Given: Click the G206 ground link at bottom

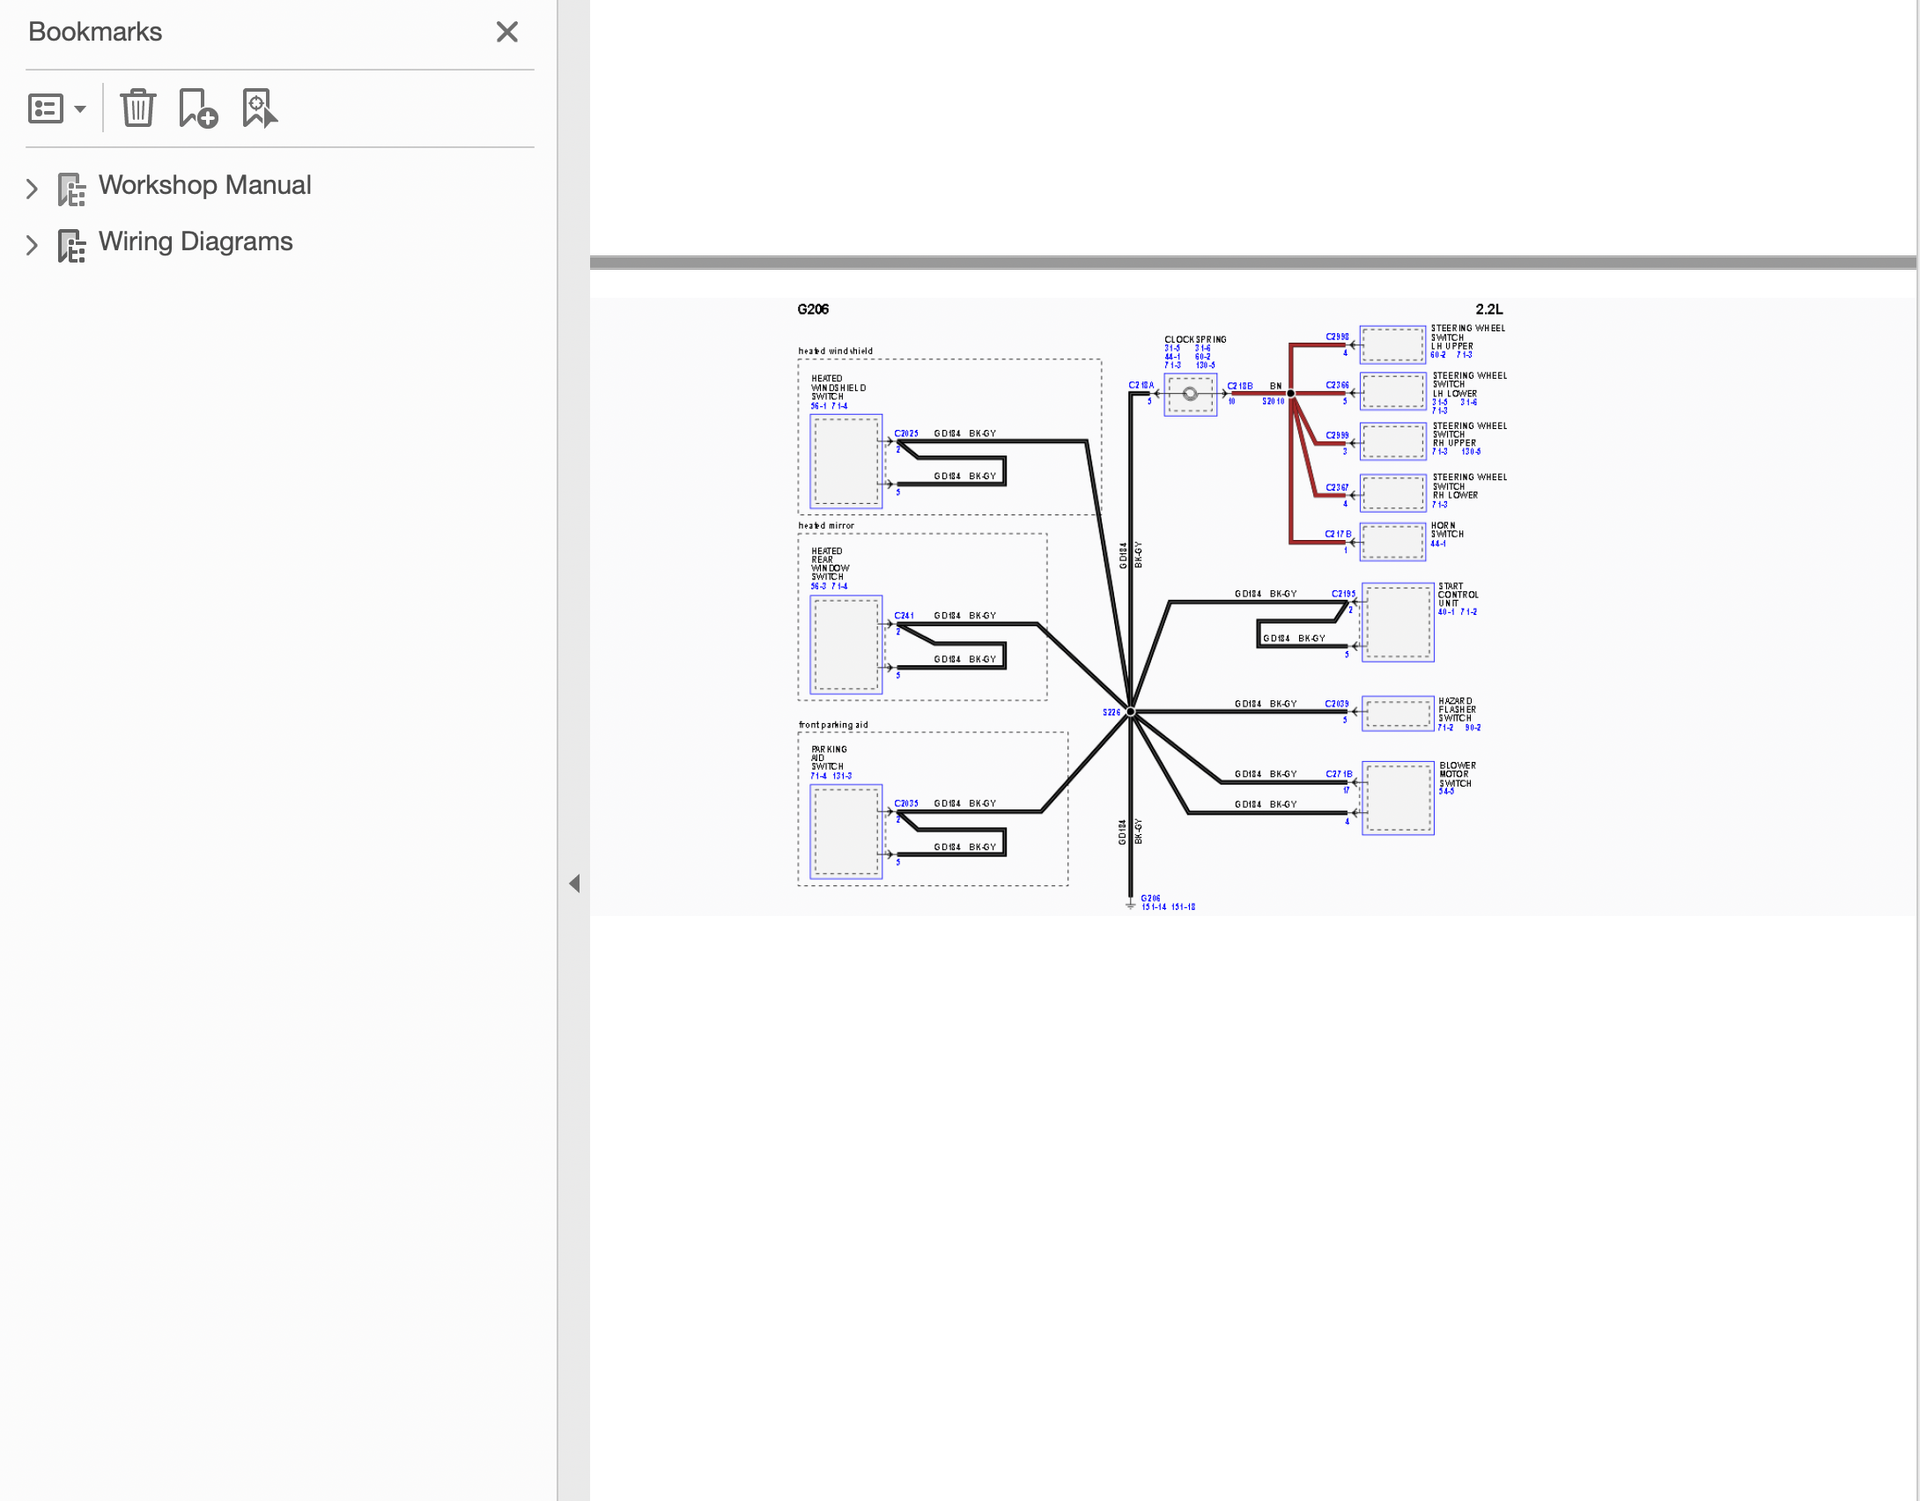Looking at the screenshot, I should pos(1151,898).
